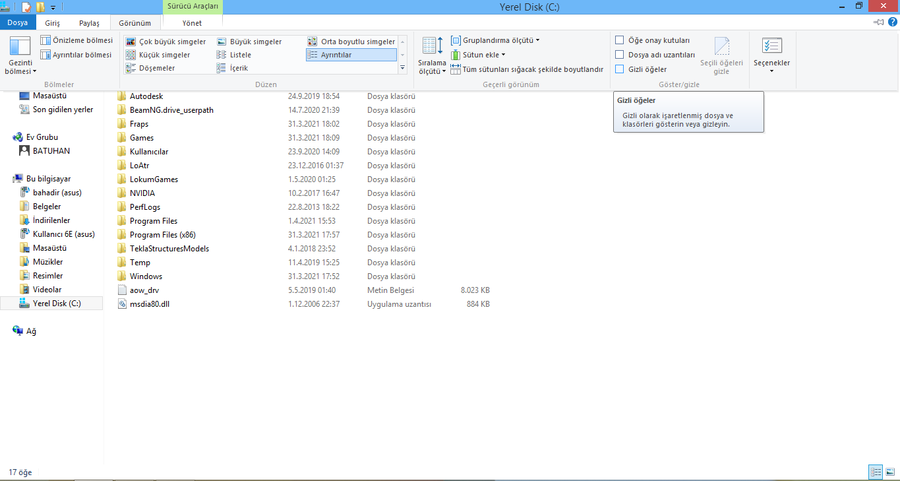Select the PerfLogs folder
The height and width of the screenshot is (481, 900).
point(145,207)
